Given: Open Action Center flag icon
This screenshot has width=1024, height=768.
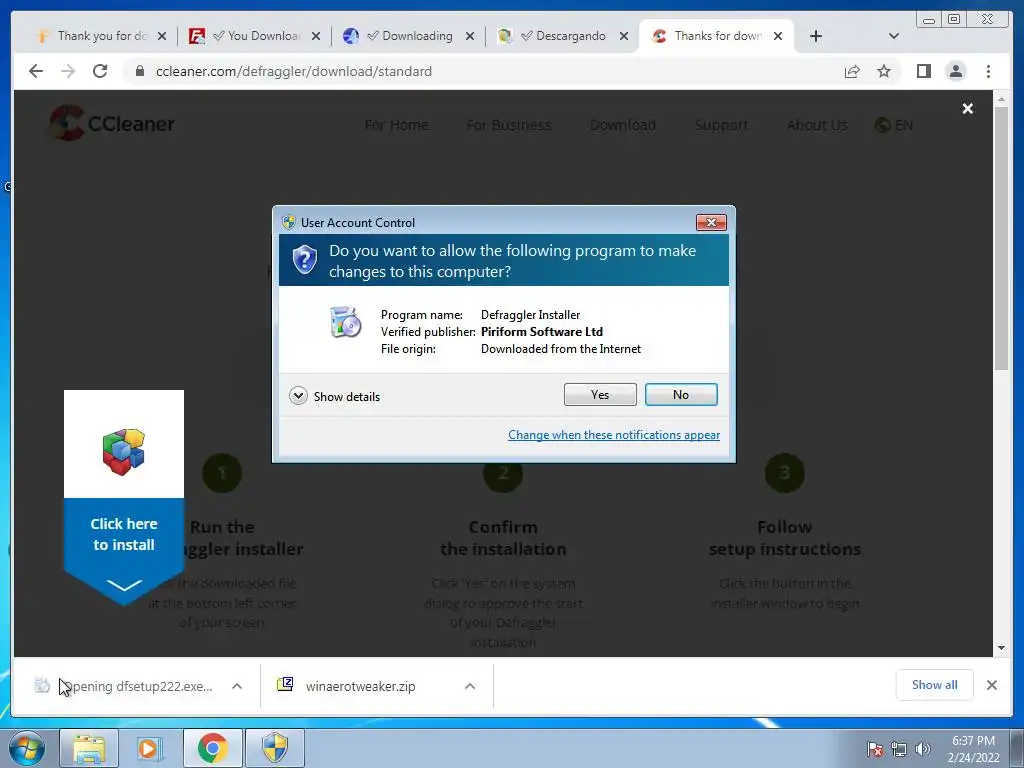Looking at the screenshot, I should 875,749.
